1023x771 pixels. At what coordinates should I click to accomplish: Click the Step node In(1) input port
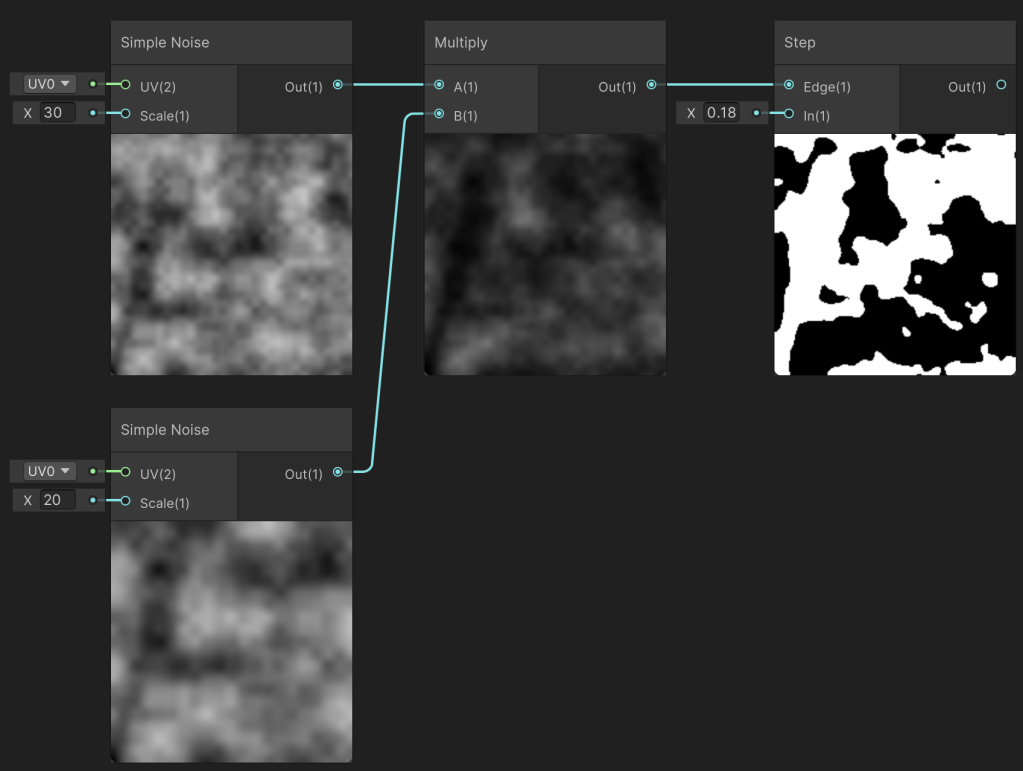coord(789,114)
